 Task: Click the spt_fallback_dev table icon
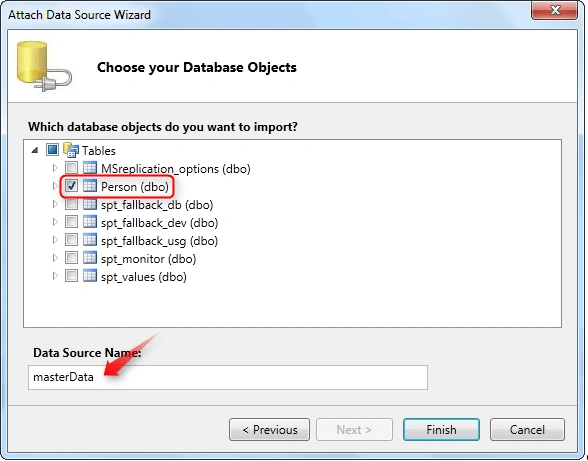[90, 222]
